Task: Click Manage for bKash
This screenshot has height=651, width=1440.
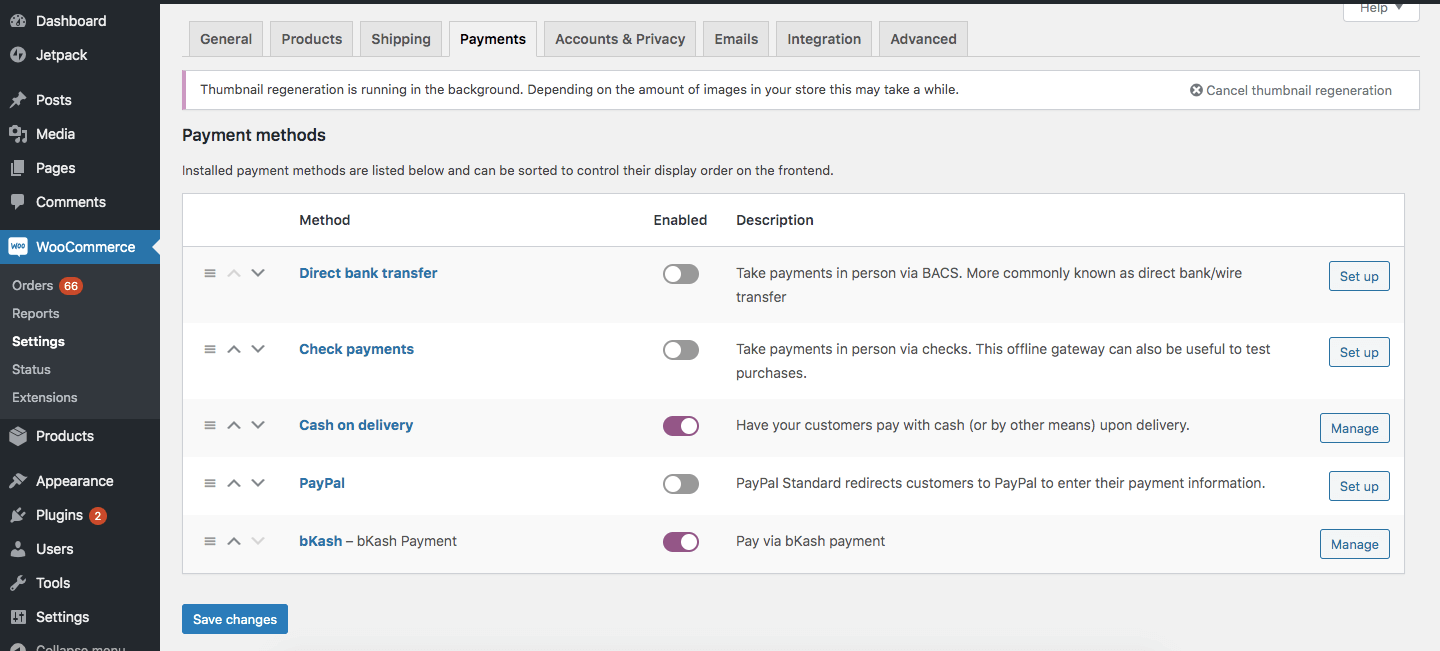Action: [x=1355, y=544]
